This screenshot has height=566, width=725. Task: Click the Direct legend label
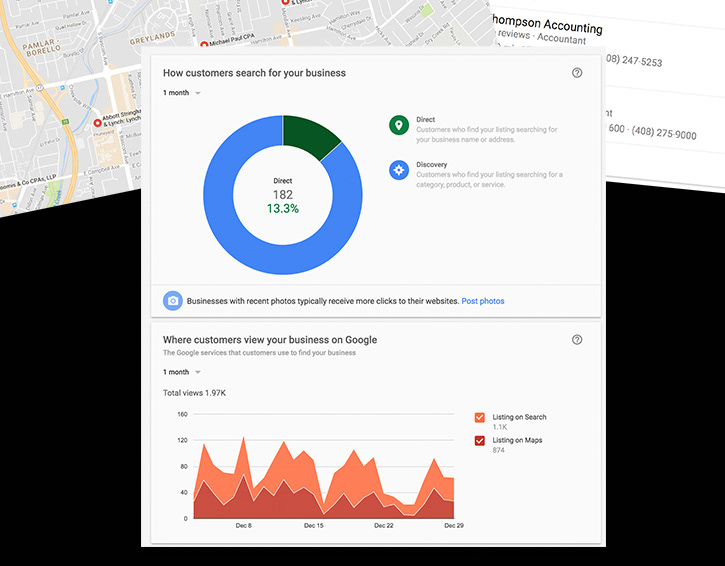point(425,119)
